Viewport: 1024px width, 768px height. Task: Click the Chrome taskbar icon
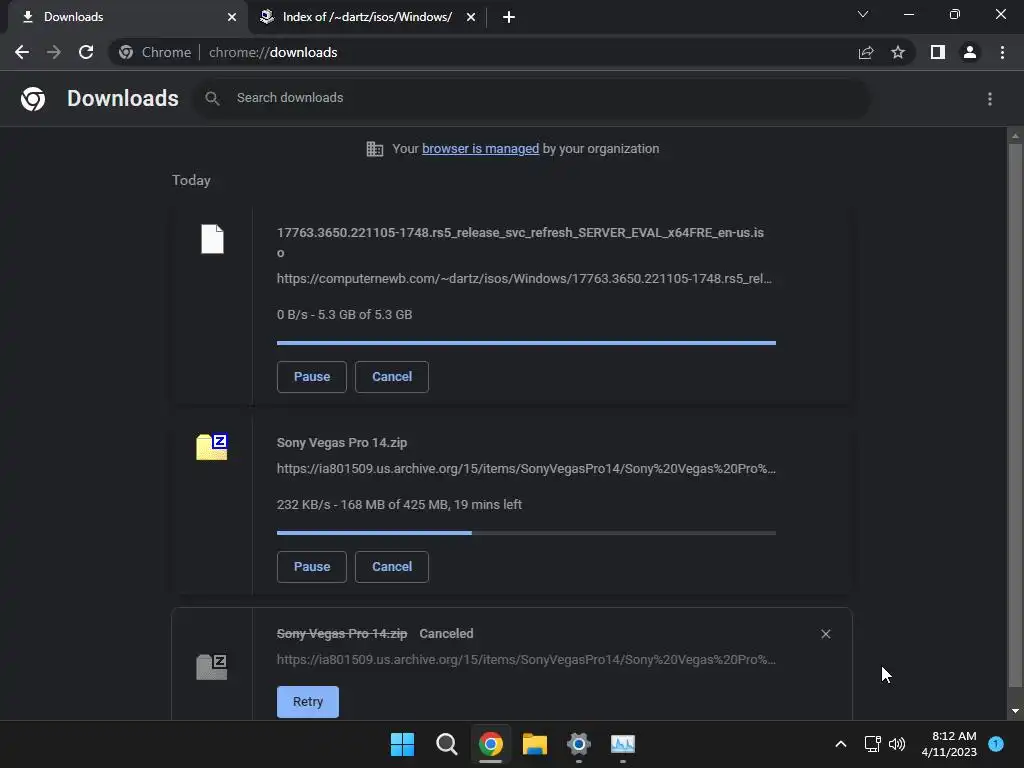pyautogui.click(x=490, y=744)
